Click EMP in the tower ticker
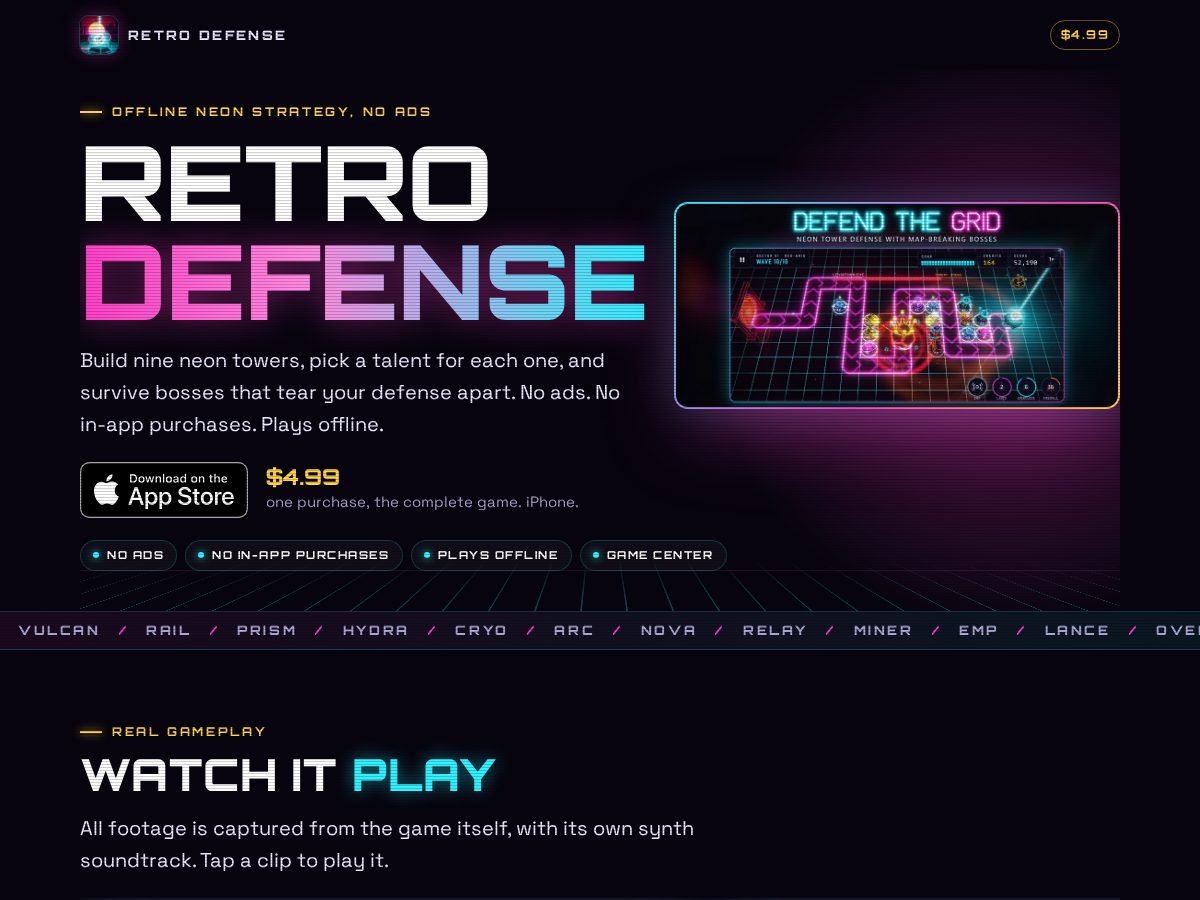The image size is (1200, 900). tap(978, 630)
